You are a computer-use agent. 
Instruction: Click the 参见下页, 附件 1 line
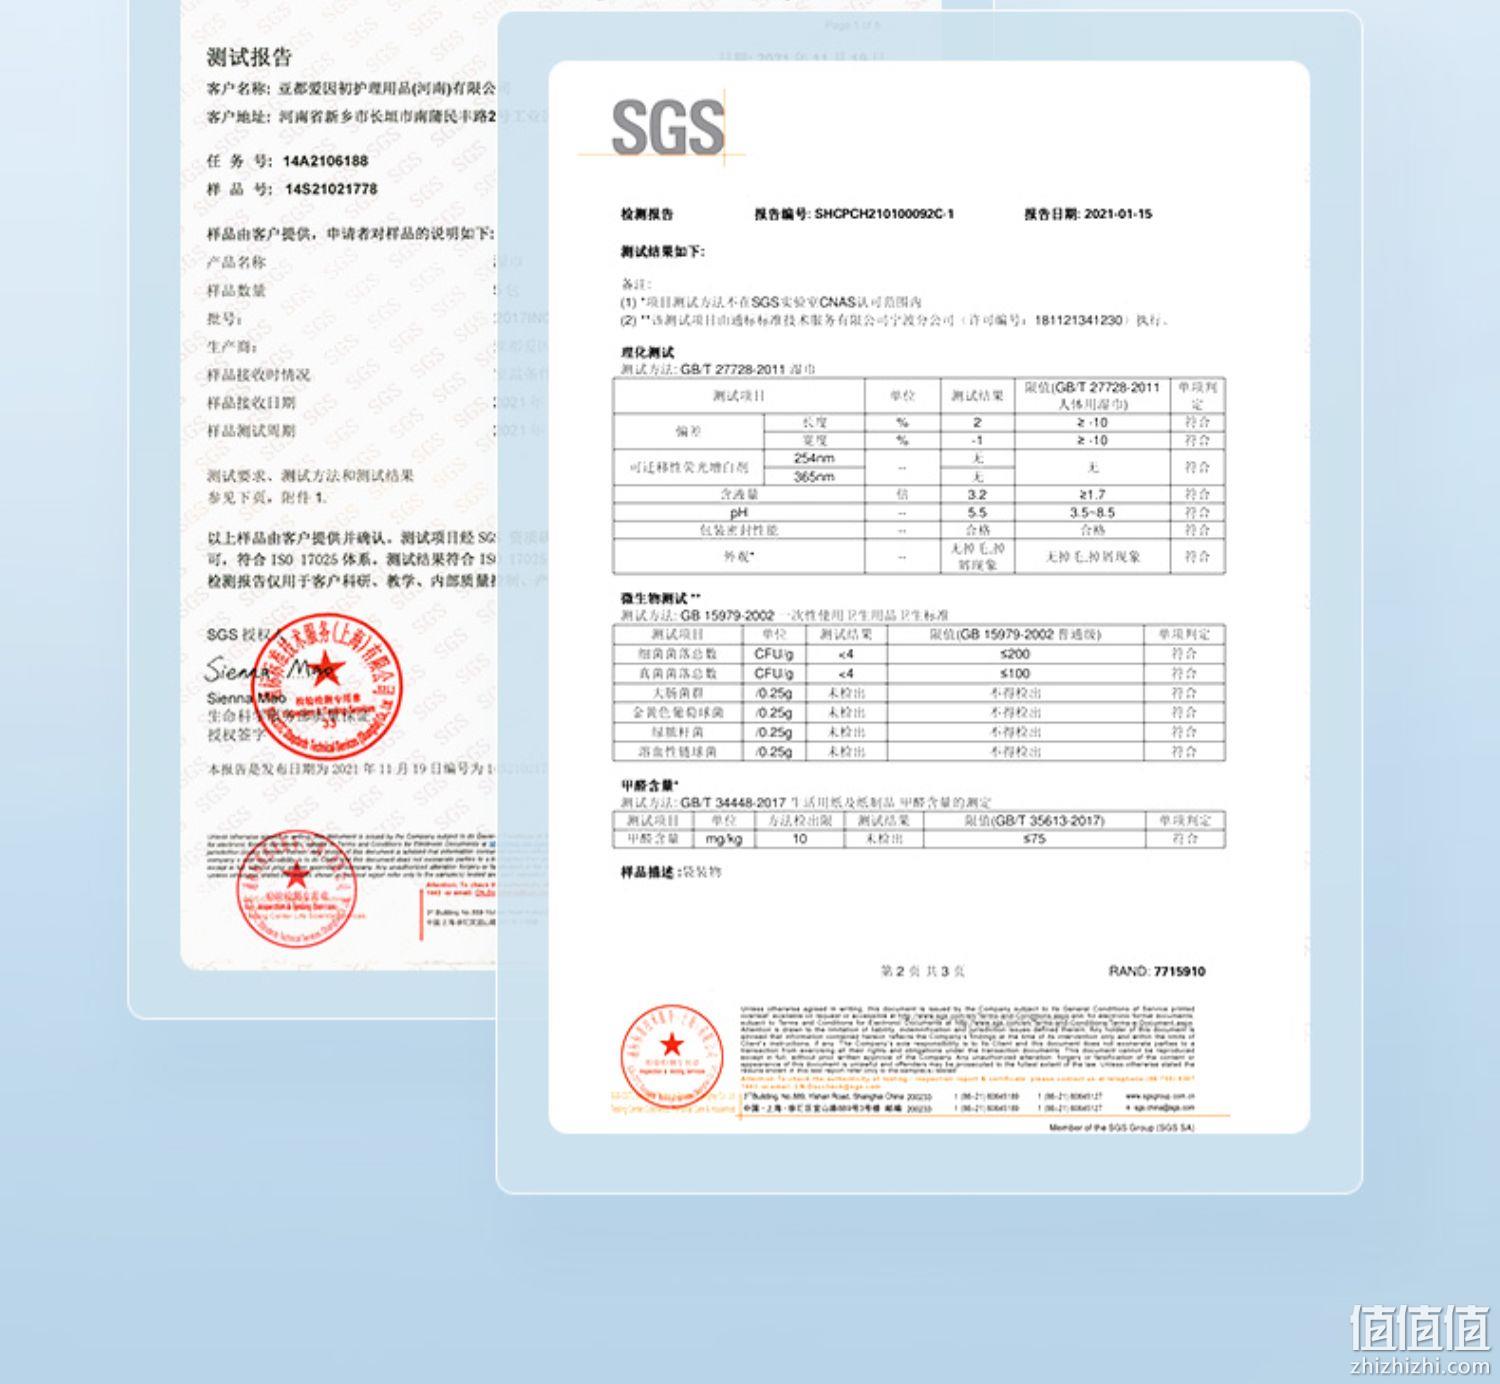[x=266, y=497]
